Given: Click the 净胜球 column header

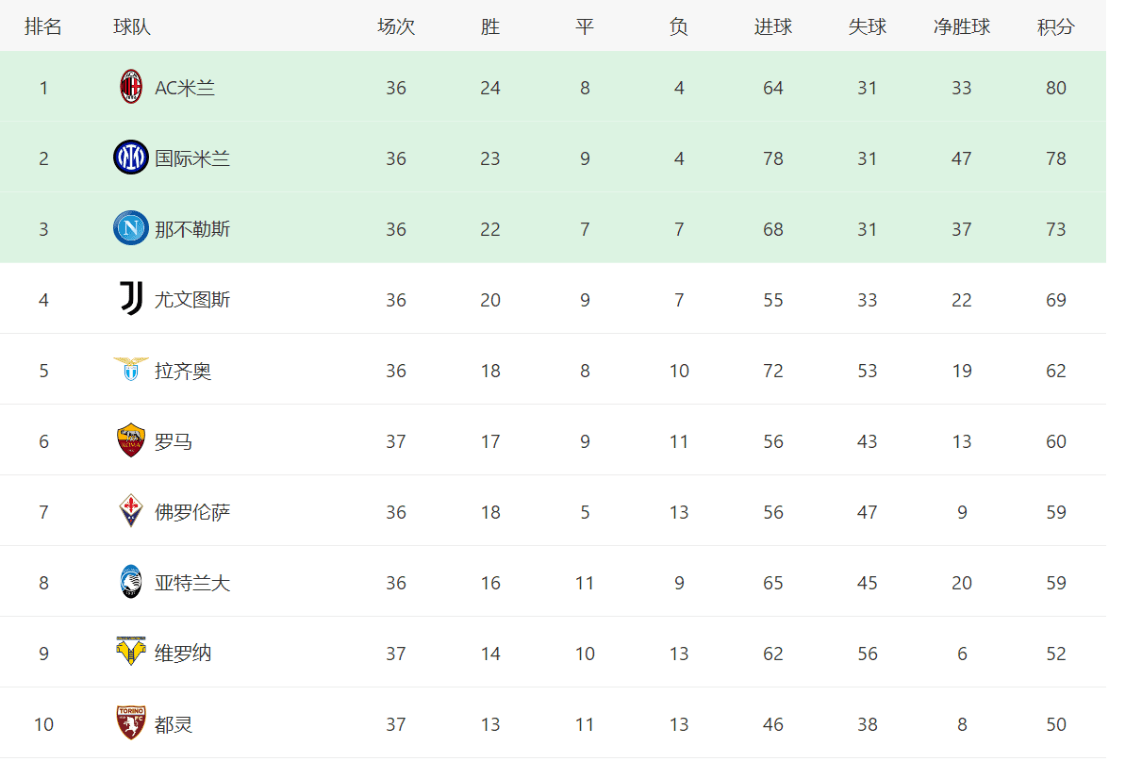Looking at the screenshot, I should point(961,27).
